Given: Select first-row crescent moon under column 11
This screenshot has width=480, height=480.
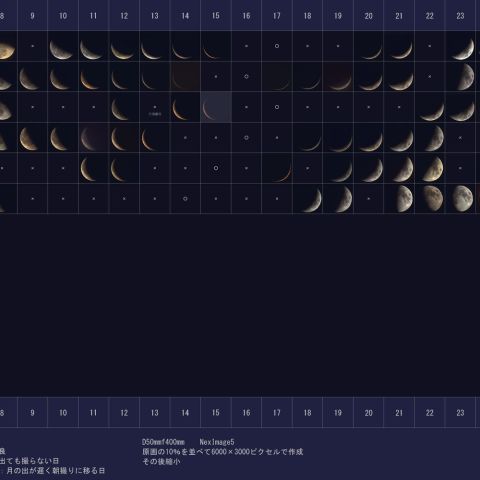Looking at the screenshot, I should pos(90,50).
